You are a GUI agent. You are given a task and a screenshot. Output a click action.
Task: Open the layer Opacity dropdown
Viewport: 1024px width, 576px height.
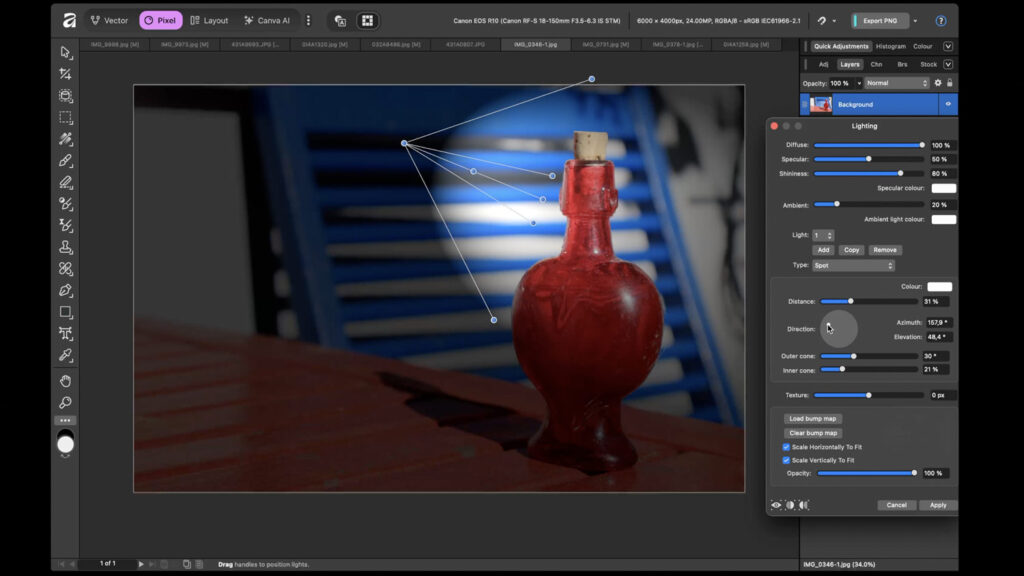pyautogui.click(x=860, y=83)
